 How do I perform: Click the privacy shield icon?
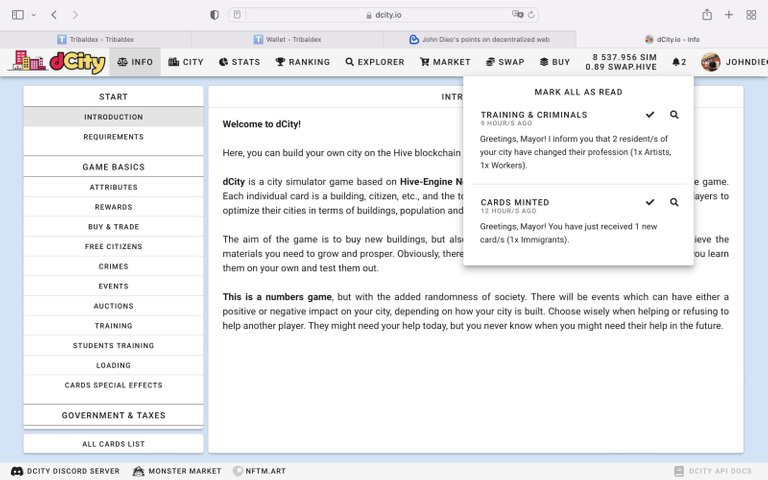pyautogui.click(x=214, y=15)
